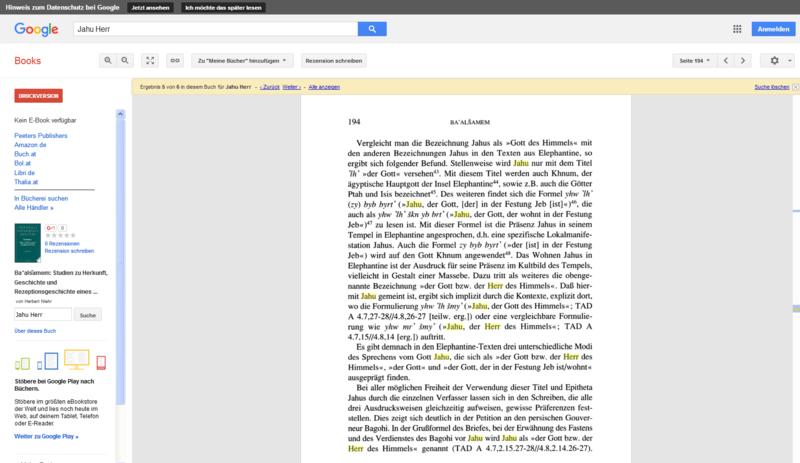
Task: Open the settings gear dropdown
Action: (779, 61)
